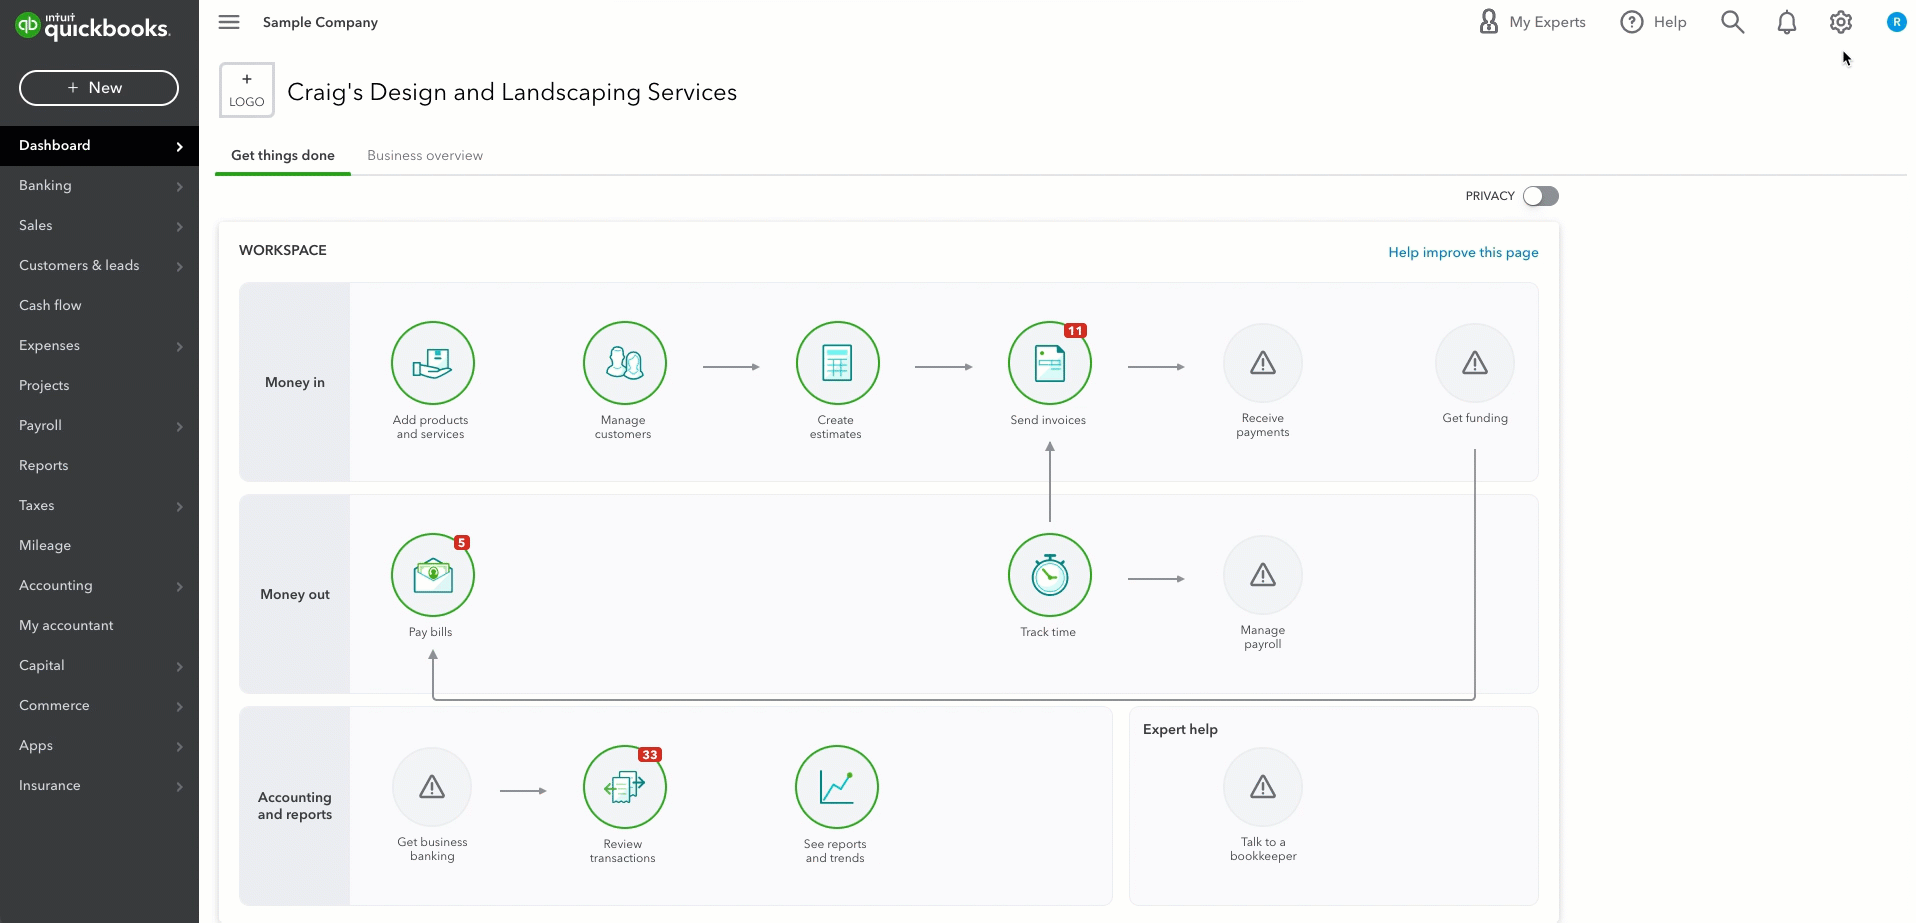The image size is (1916, 923).
Task: Click the Expert help heading
Action: pyautogui.click(x=1180, y=729)
